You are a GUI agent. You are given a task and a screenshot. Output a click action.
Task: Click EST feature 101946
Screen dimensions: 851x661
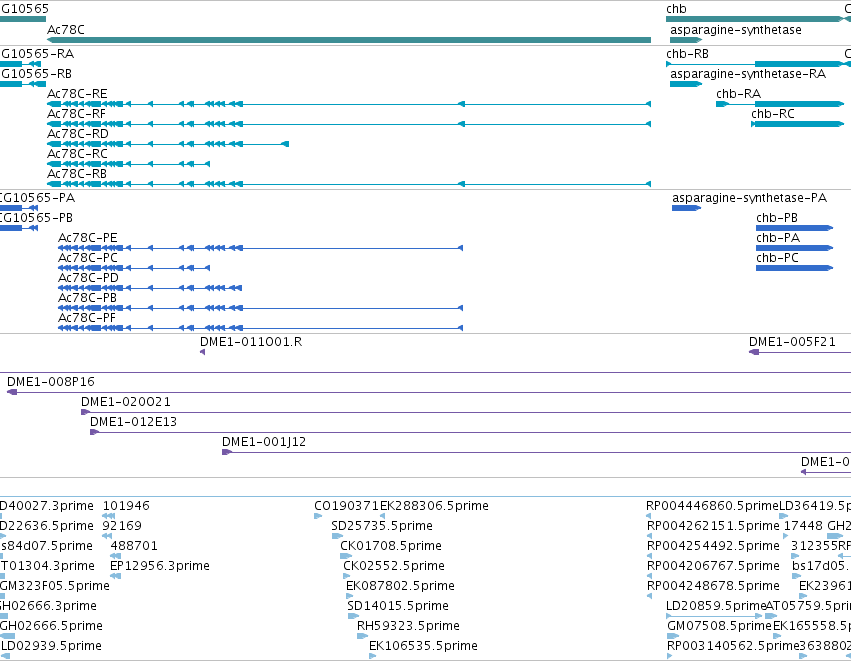(109, 516)
